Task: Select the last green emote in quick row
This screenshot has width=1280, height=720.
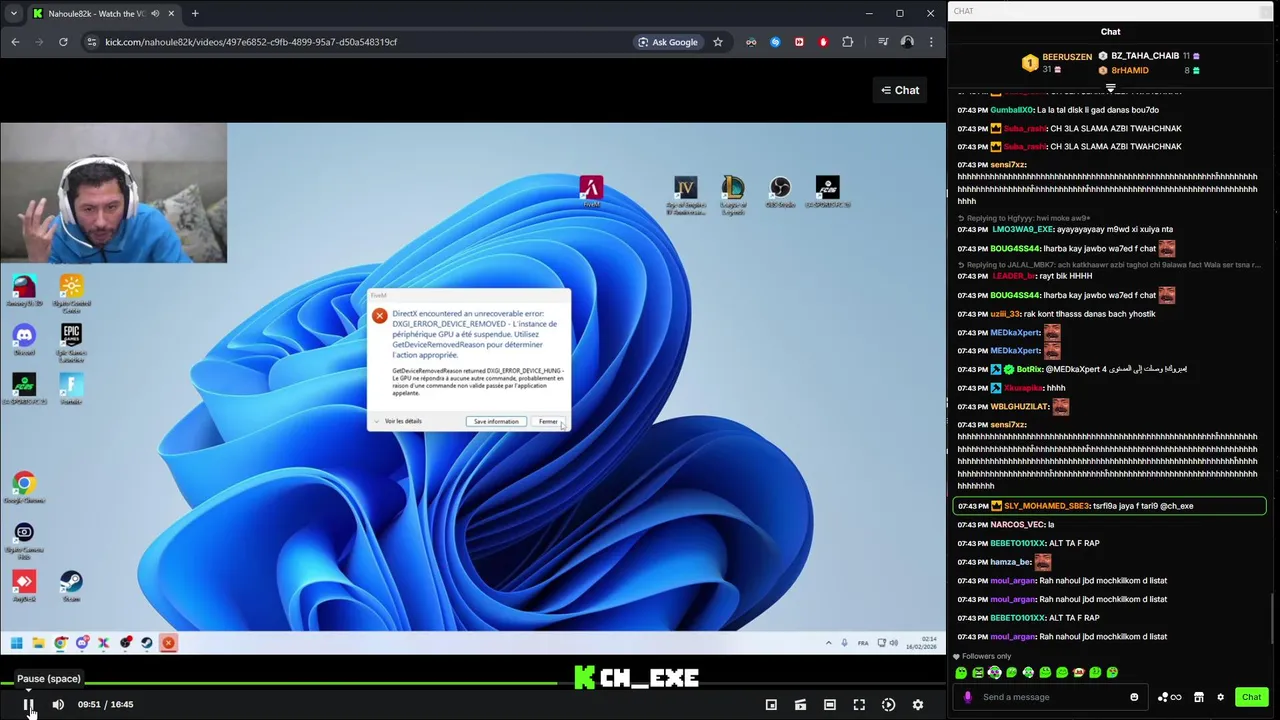Action: tap(1112, 673)
